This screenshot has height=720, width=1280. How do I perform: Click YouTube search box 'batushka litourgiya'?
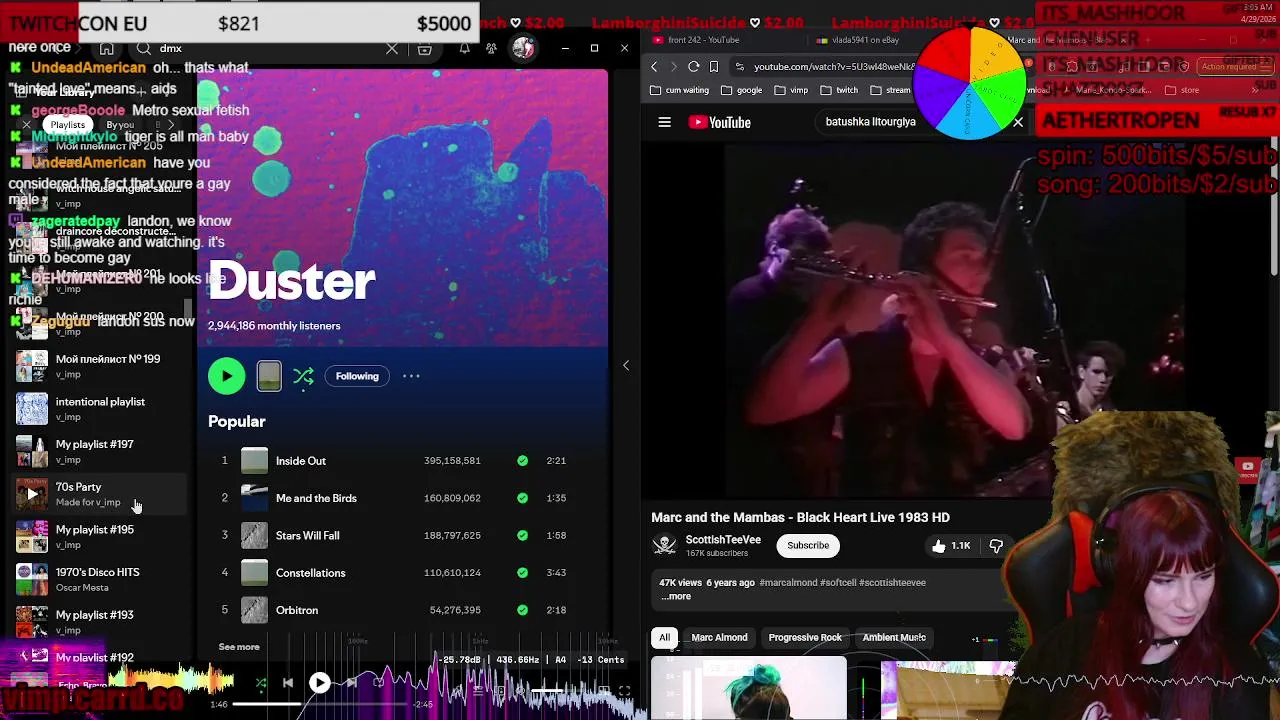[x=870, y=122]
